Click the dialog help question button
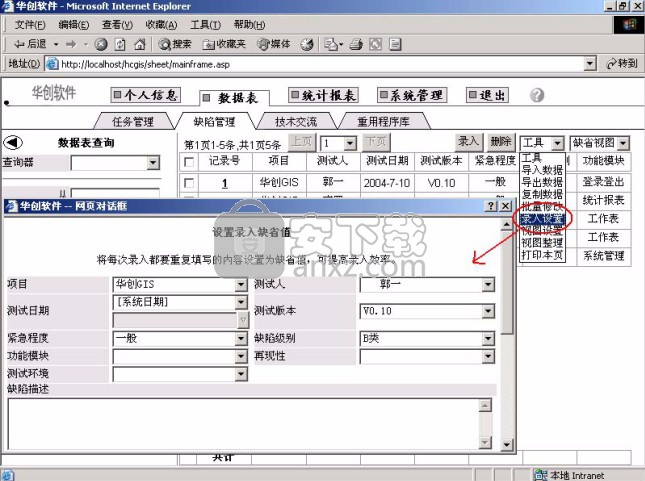 tap(491, 206)
